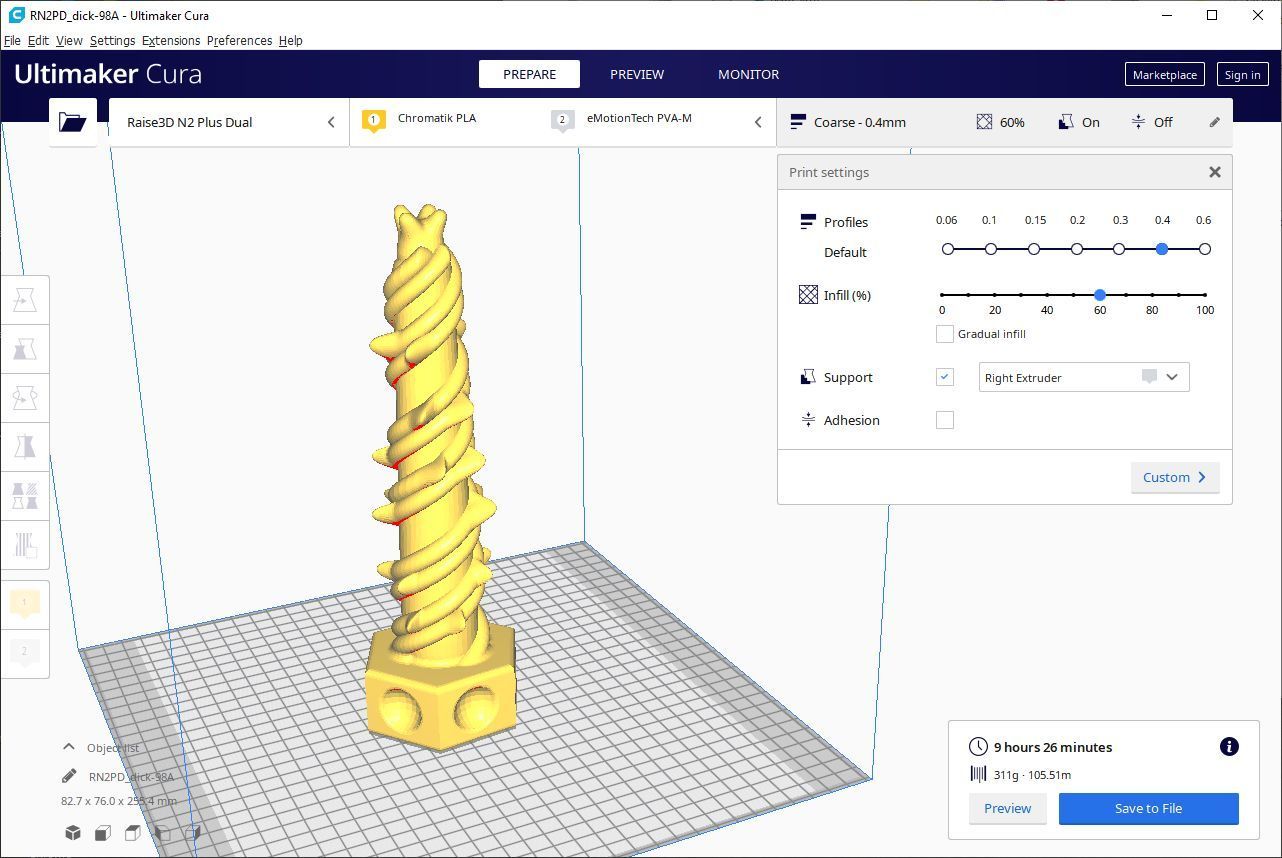This screenshot has width=1282, height=858.
Task: Click the pencil edit icon in settings bar
Action: [1214, 122]
